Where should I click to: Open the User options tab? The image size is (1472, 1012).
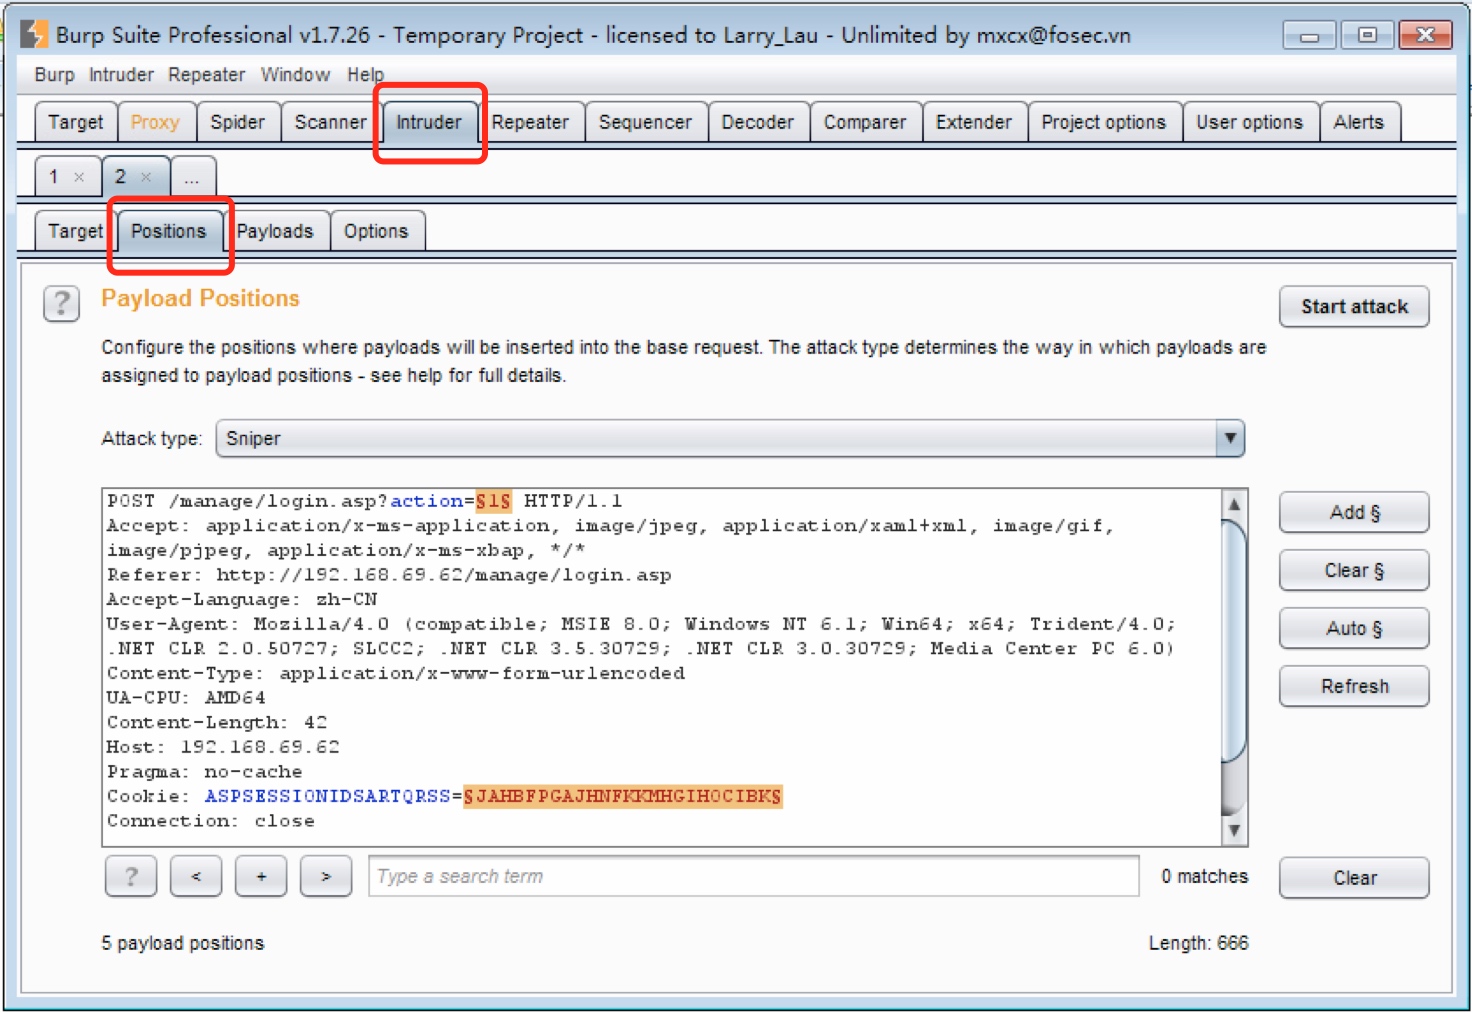pos(1250,122)
